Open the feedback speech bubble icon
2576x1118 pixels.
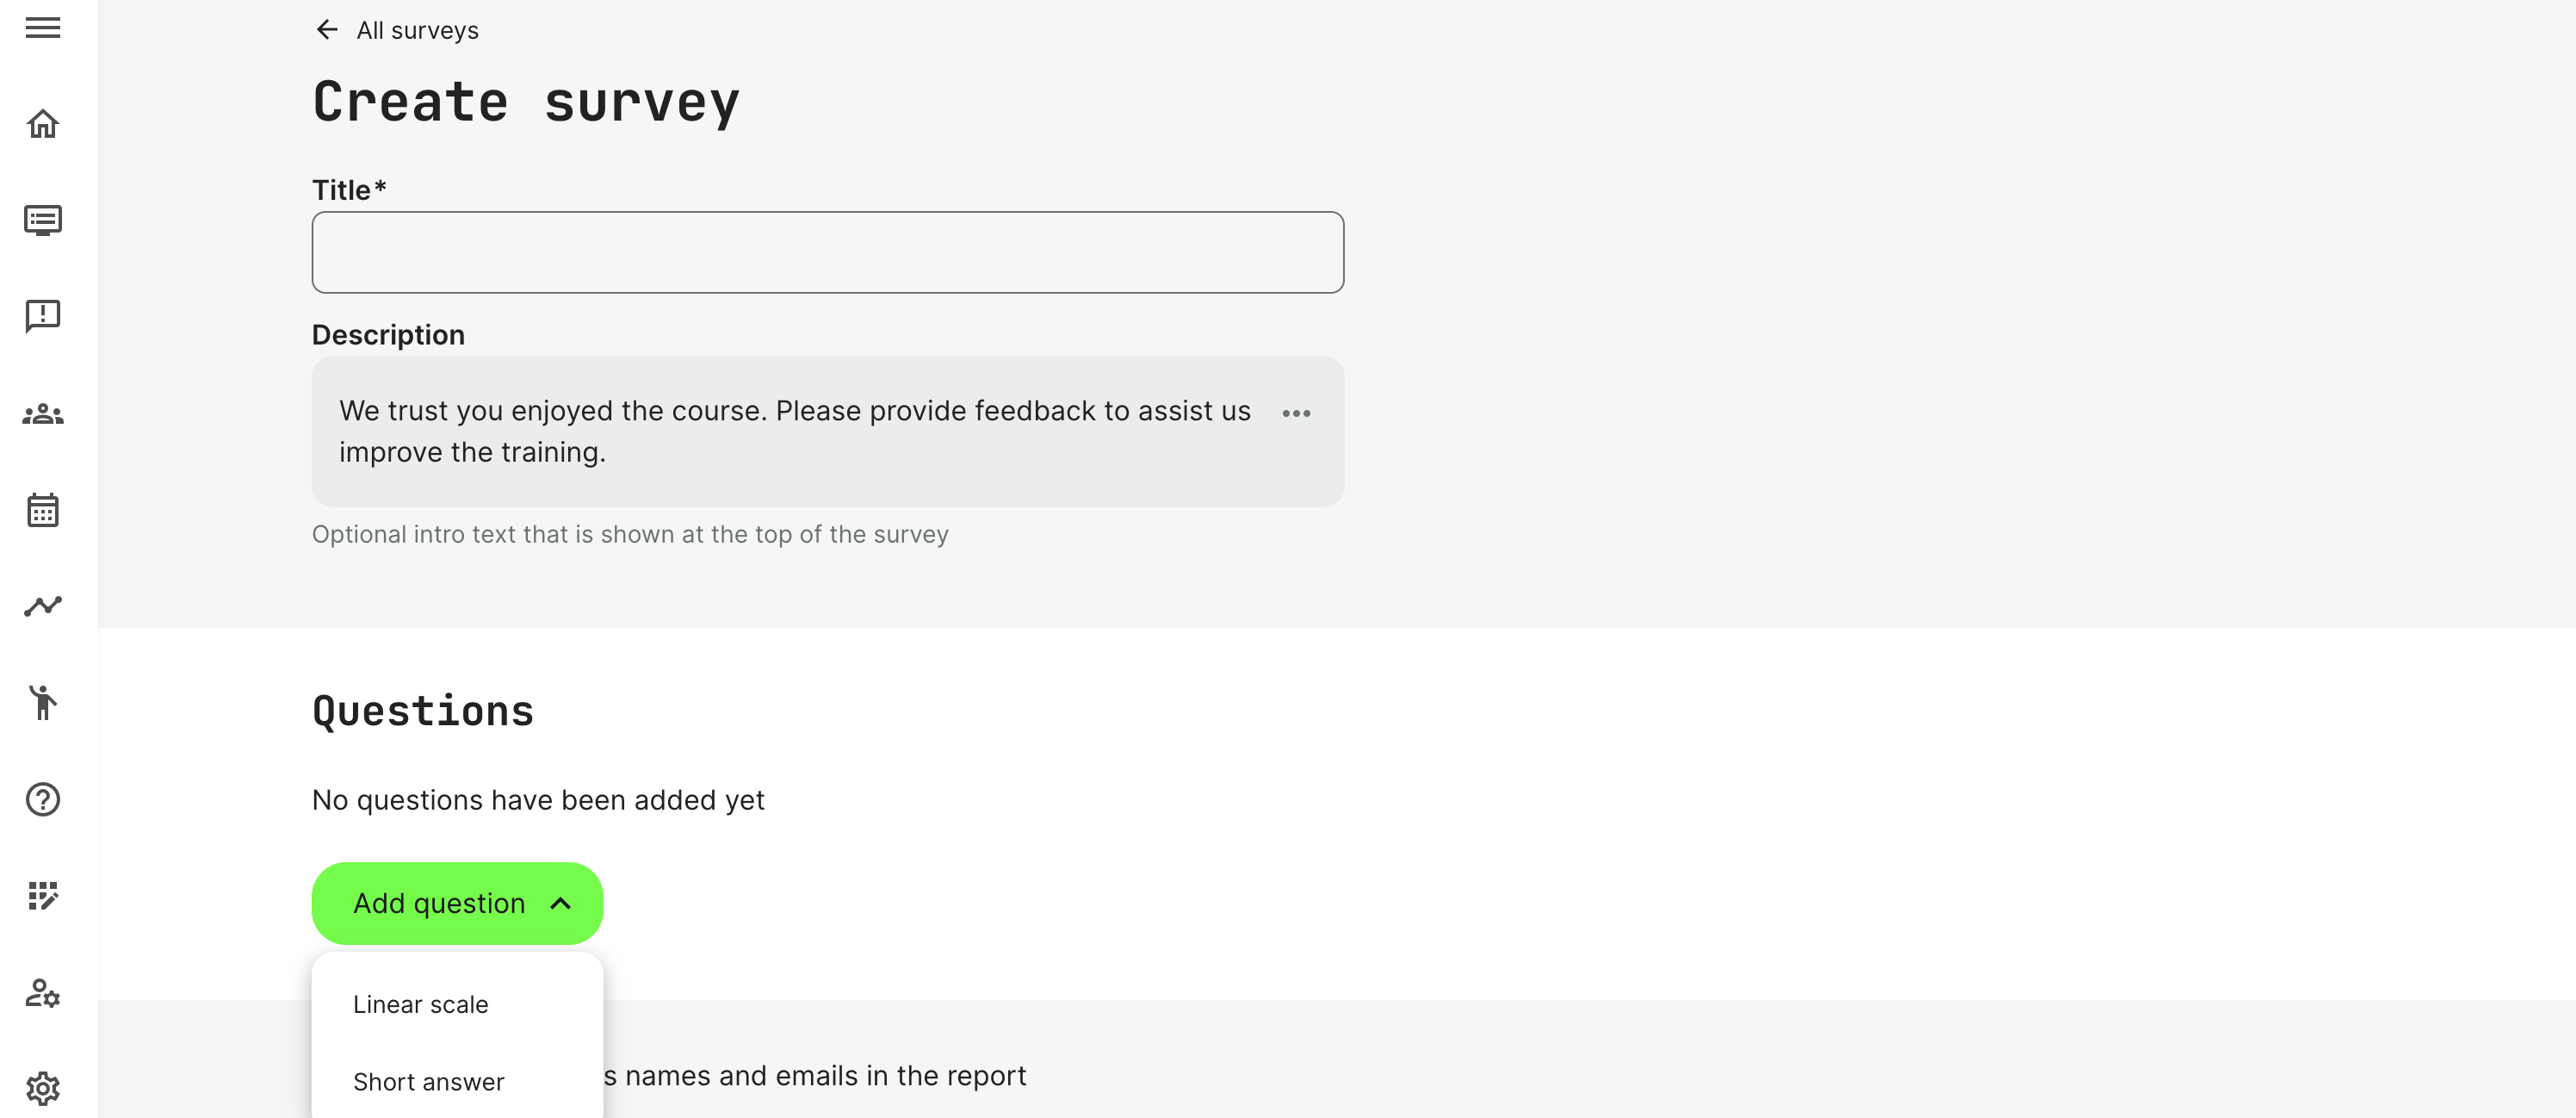[43, 316]
